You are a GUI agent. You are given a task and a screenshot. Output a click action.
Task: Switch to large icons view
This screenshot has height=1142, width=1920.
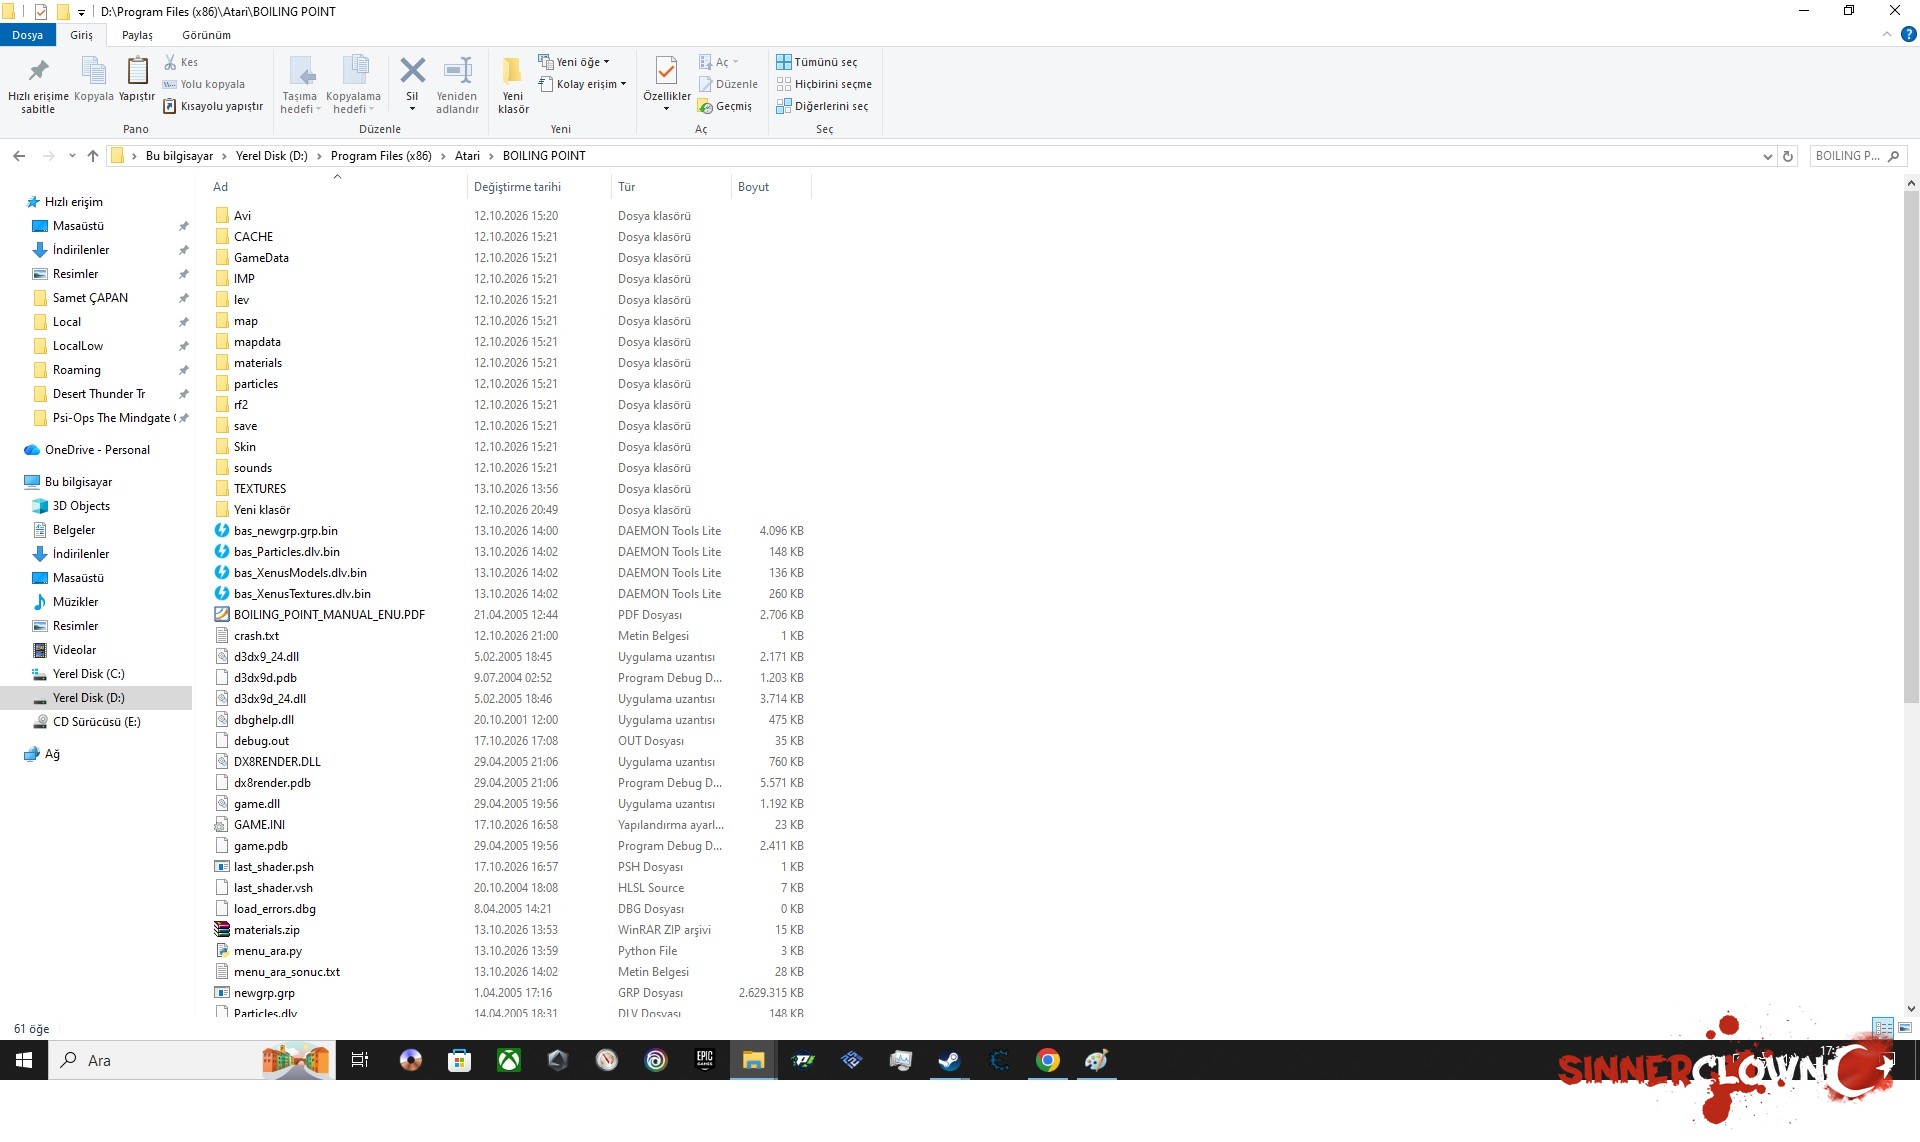1905,1028
